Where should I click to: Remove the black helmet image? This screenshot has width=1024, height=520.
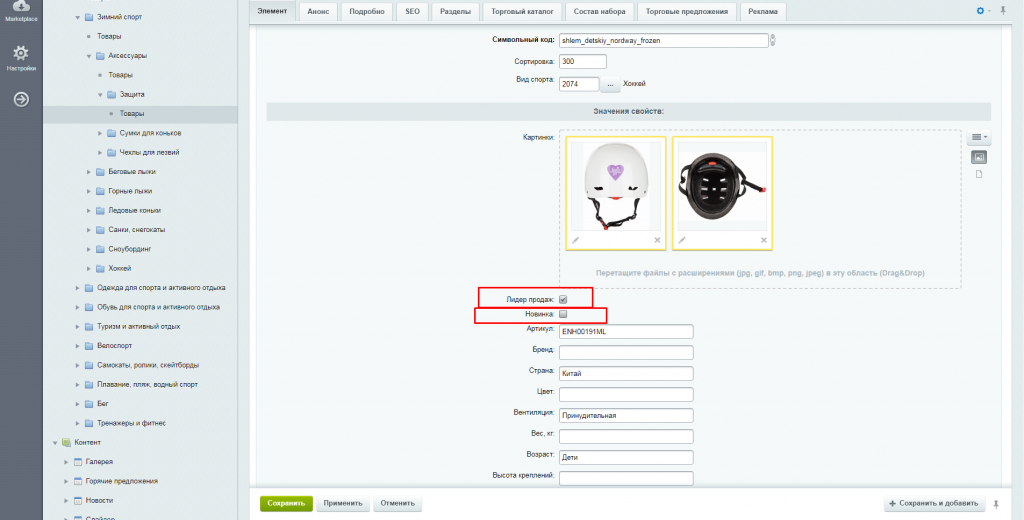763,240
